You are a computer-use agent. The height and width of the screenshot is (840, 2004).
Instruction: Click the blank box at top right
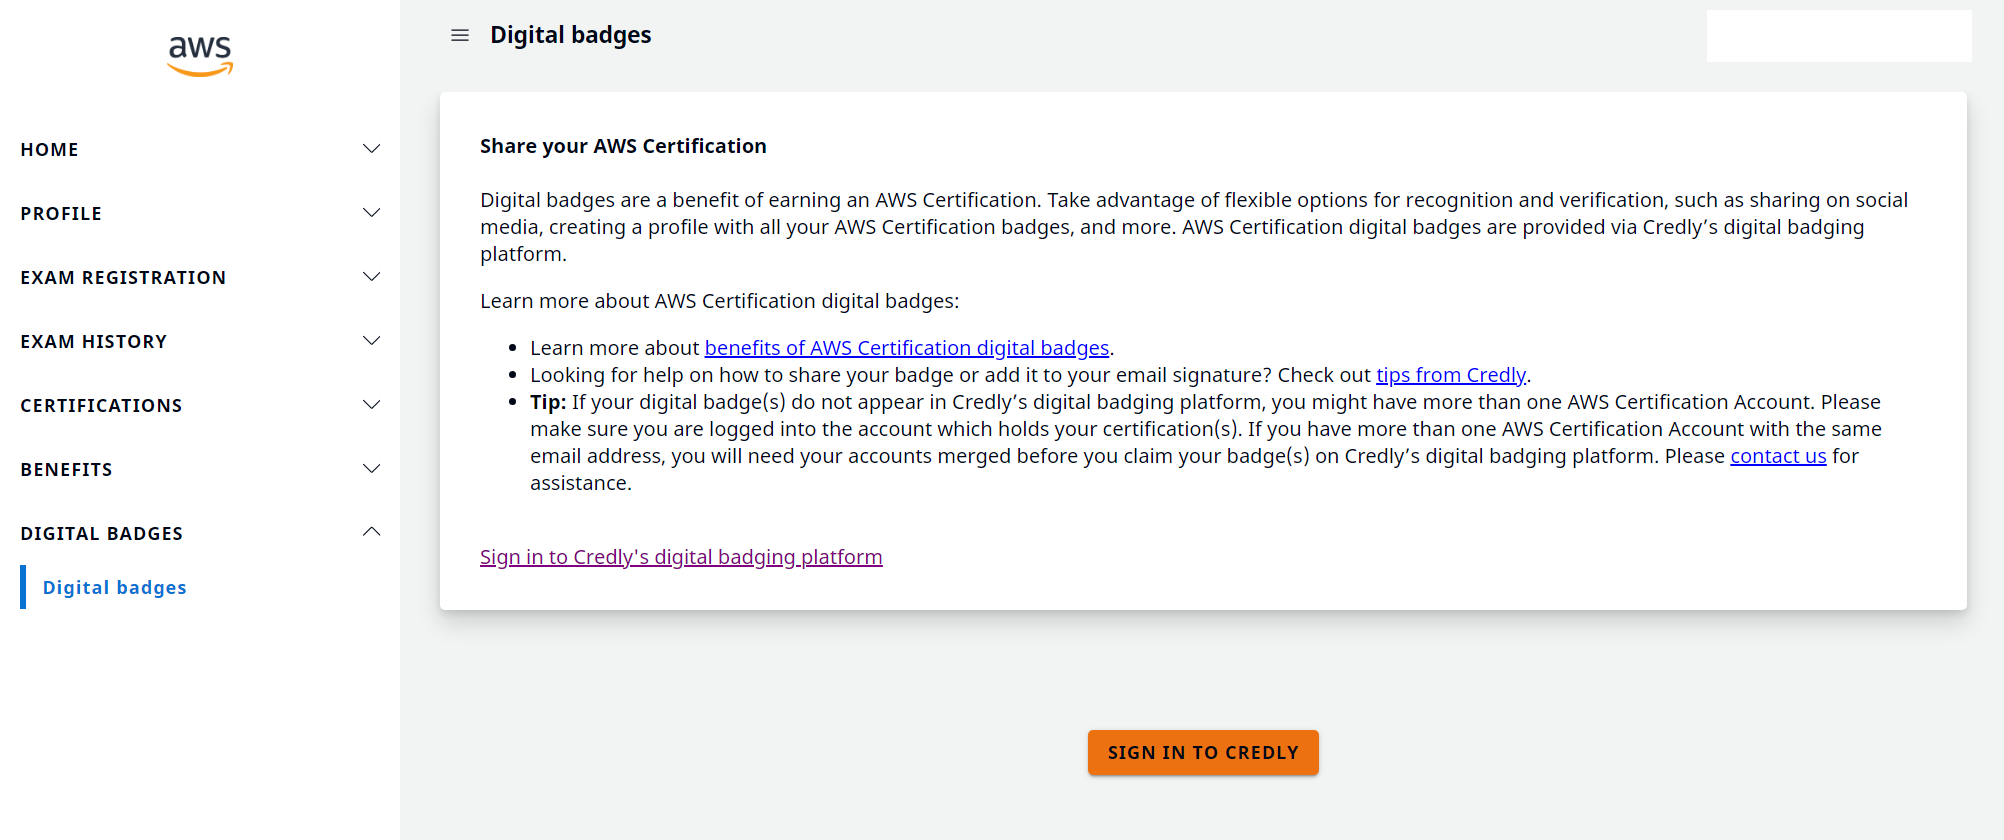click(1839, 36)
